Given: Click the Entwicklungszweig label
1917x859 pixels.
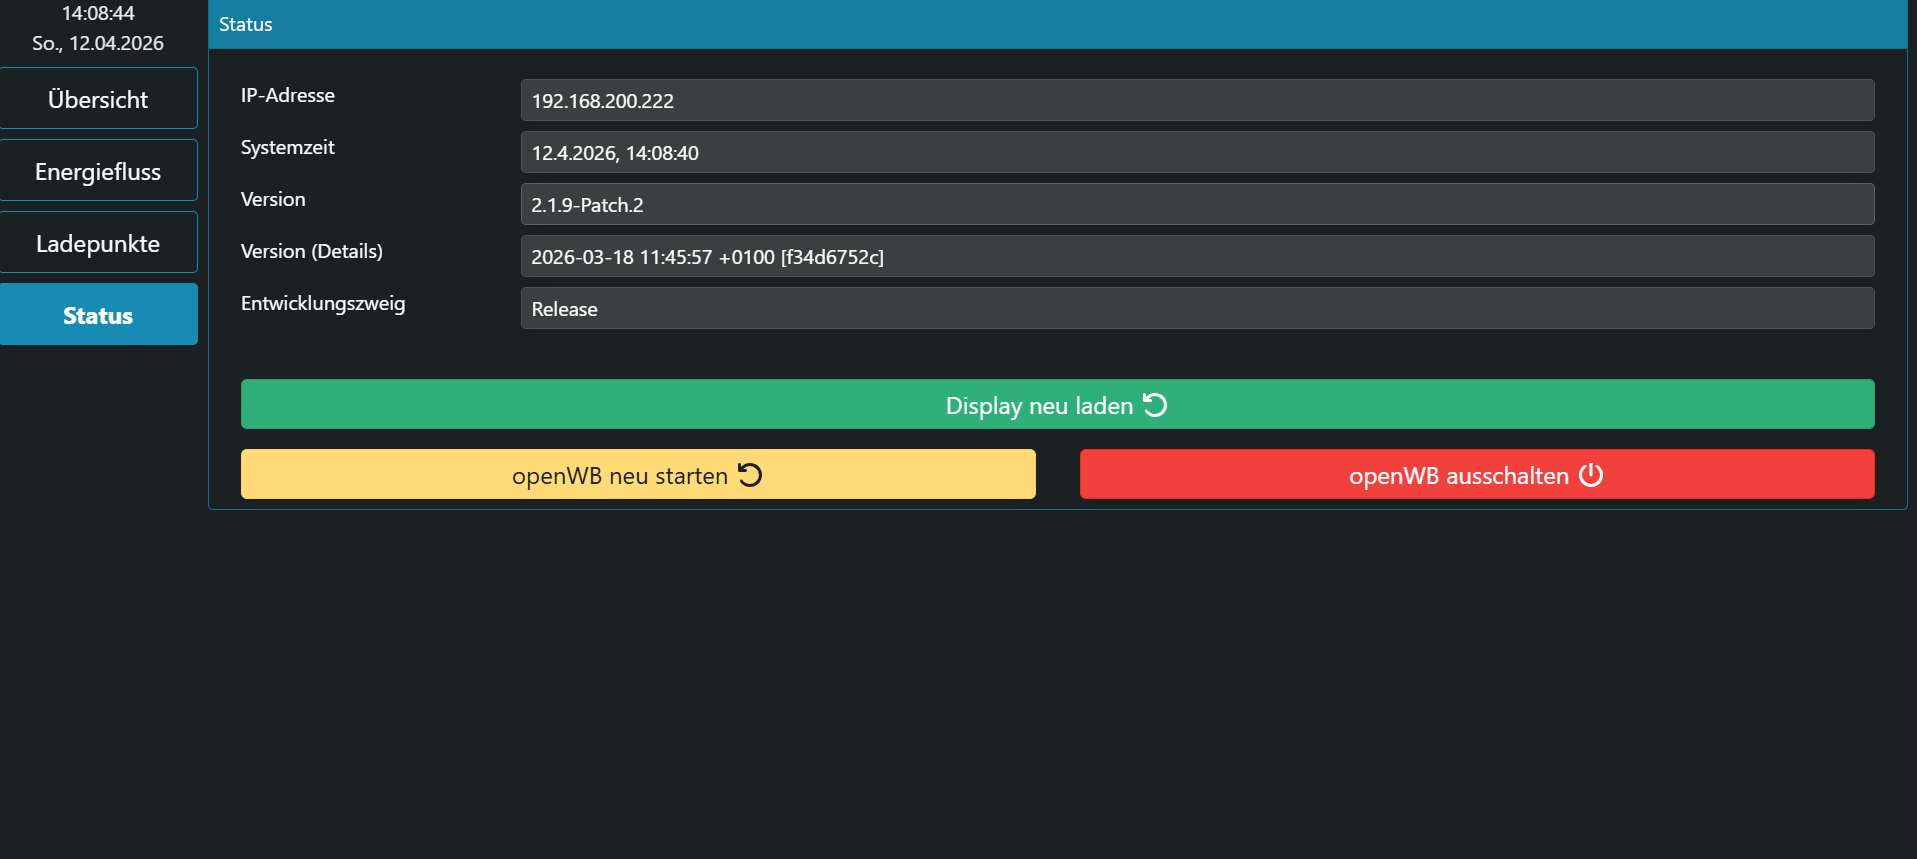Looking at the screenshot, I should click(323, 303).
